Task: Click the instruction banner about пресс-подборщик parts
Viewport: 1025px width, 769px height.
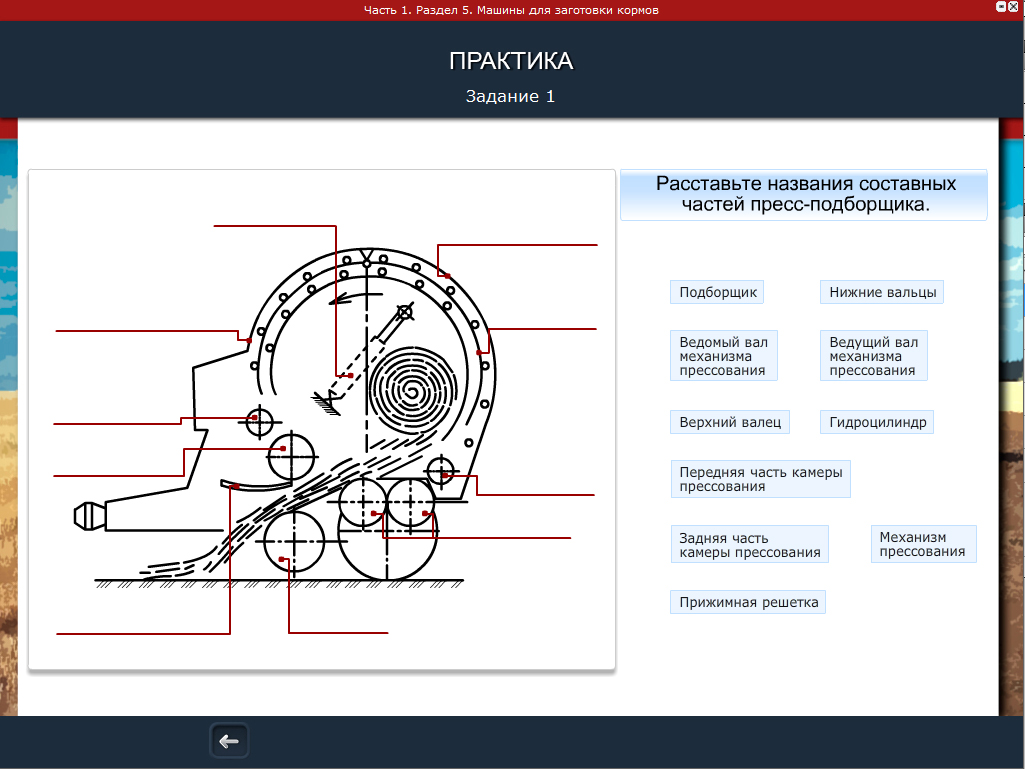Action: click(x=805, y=194)
